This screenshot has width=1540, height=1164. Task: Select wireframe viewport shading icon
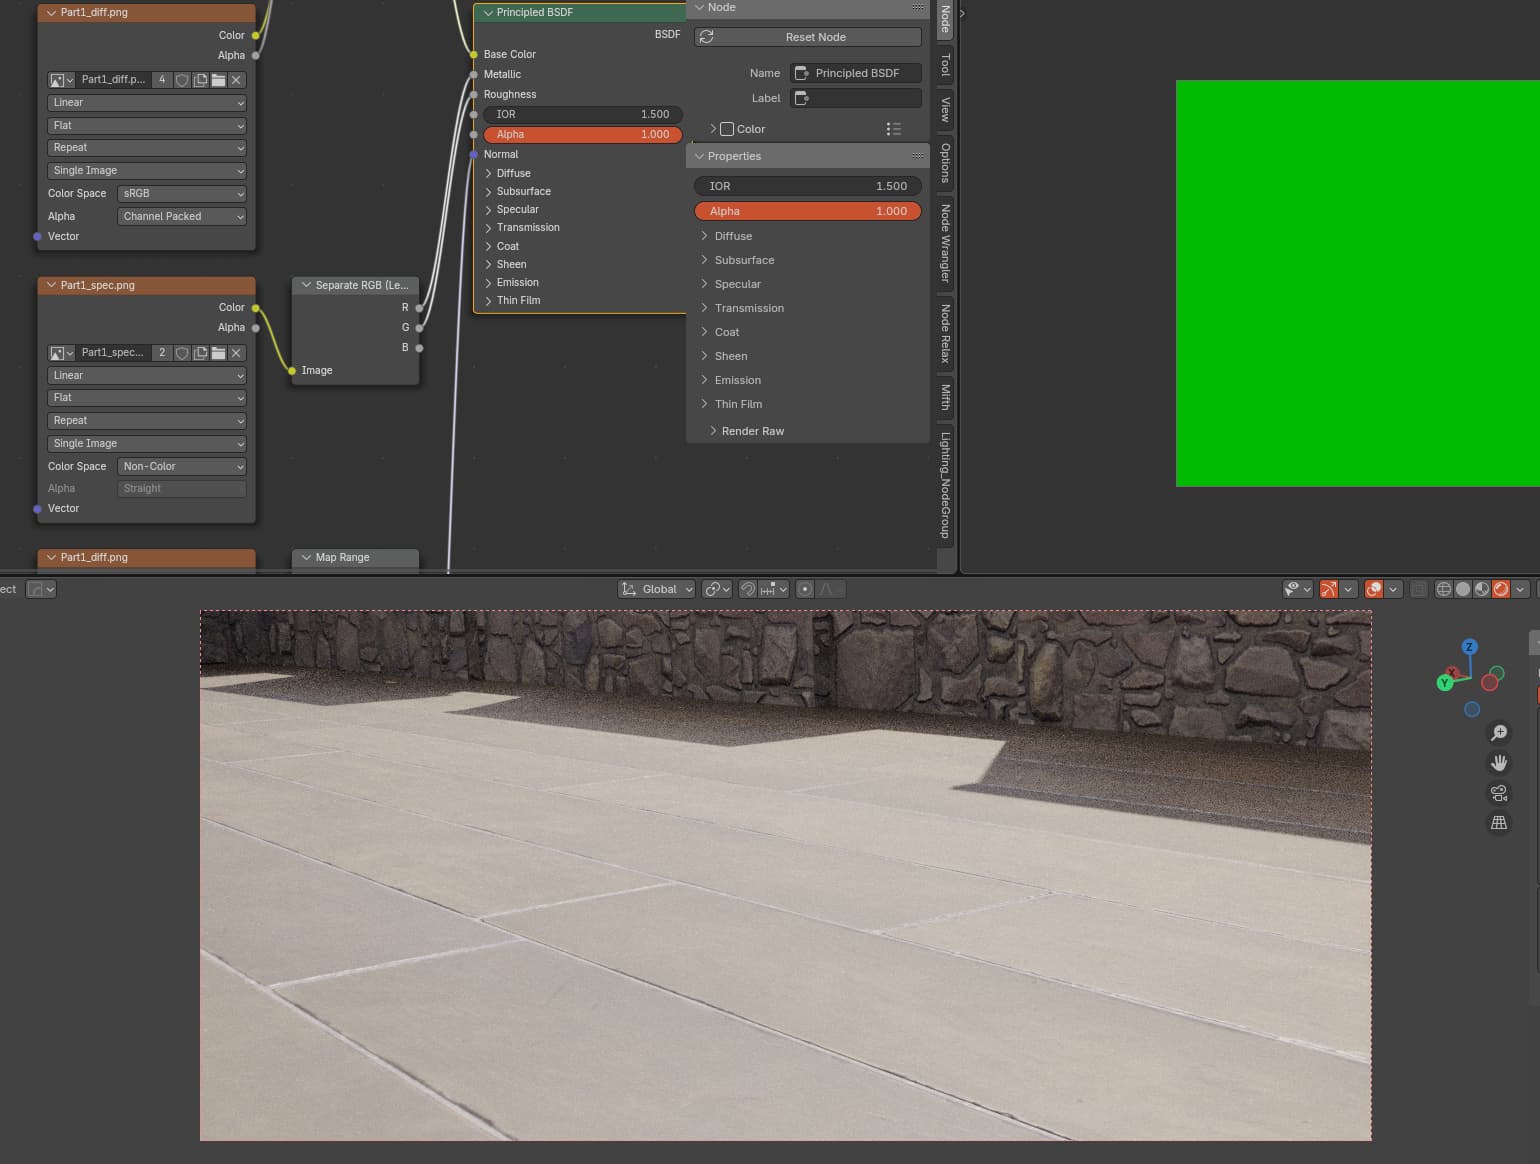[1444, 589]
